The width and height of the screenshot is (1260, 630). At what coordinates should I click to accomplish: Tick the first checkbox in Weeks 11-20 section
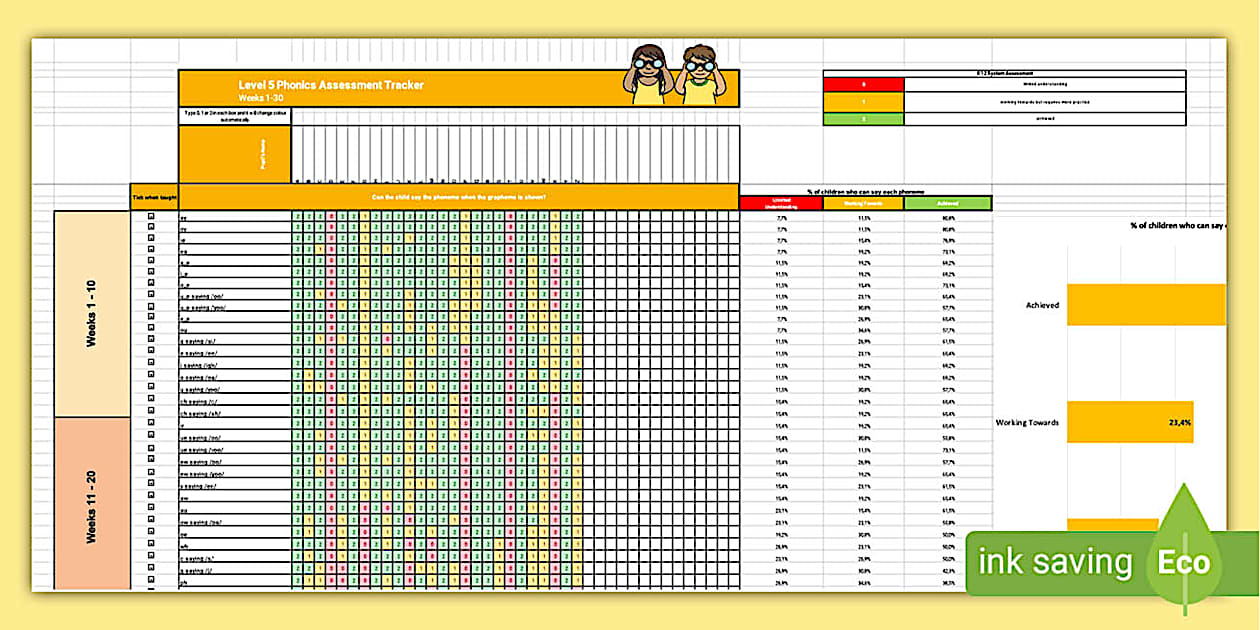point(150,421)
